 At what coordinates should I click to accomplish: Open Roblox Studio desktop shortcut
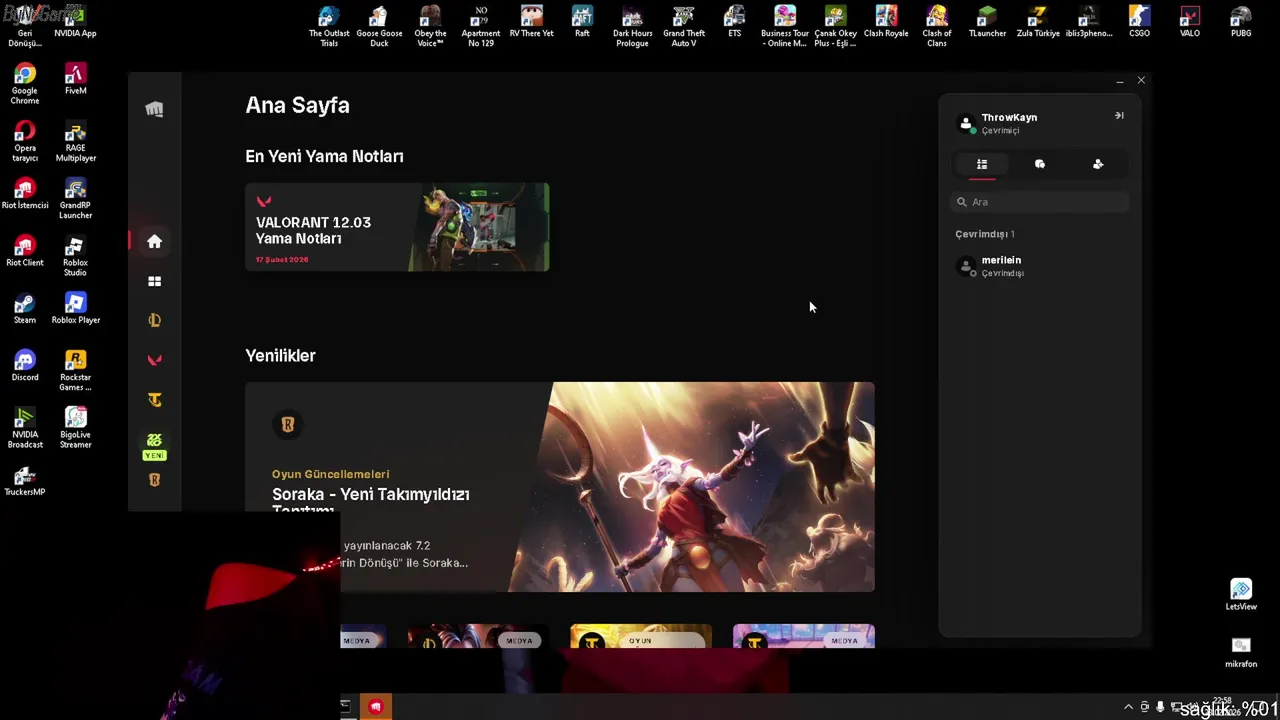(x=75, y=255)
